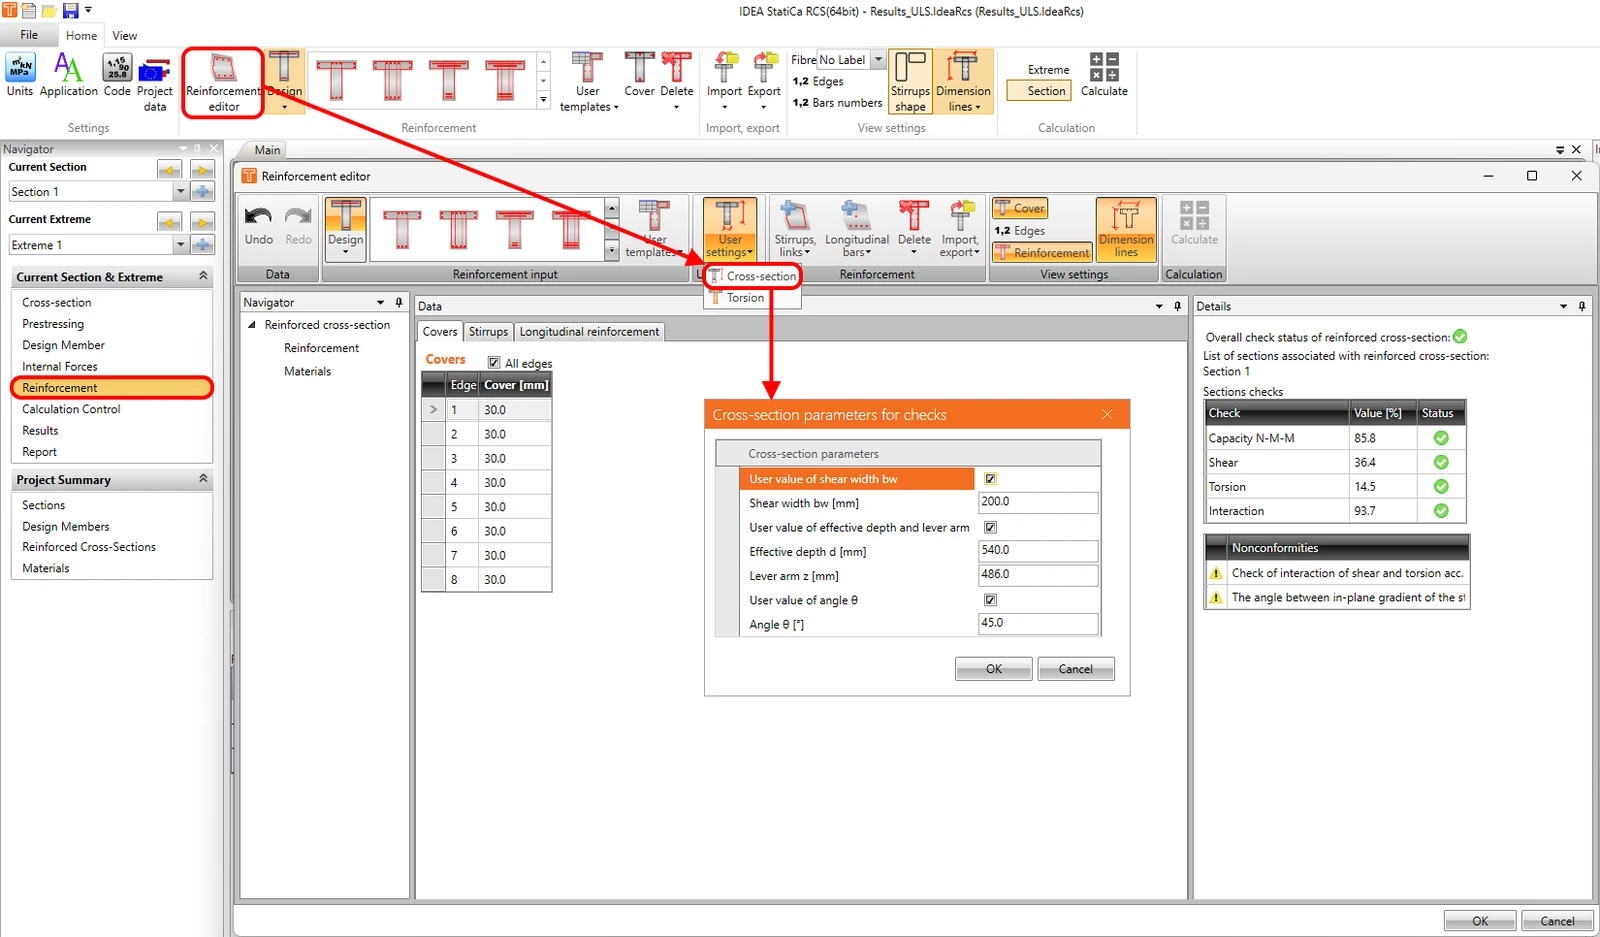Toggle Section extreme option in ribbon
Viewport: 1600px width, 937px height.
tap(1038, 91)
